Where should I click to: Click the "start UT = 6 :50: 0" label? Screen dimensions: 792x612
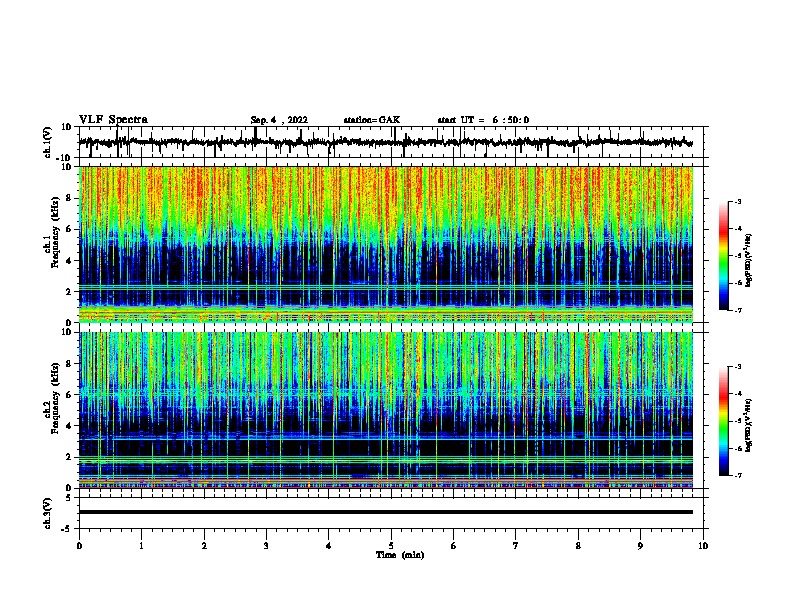(483, 120)
